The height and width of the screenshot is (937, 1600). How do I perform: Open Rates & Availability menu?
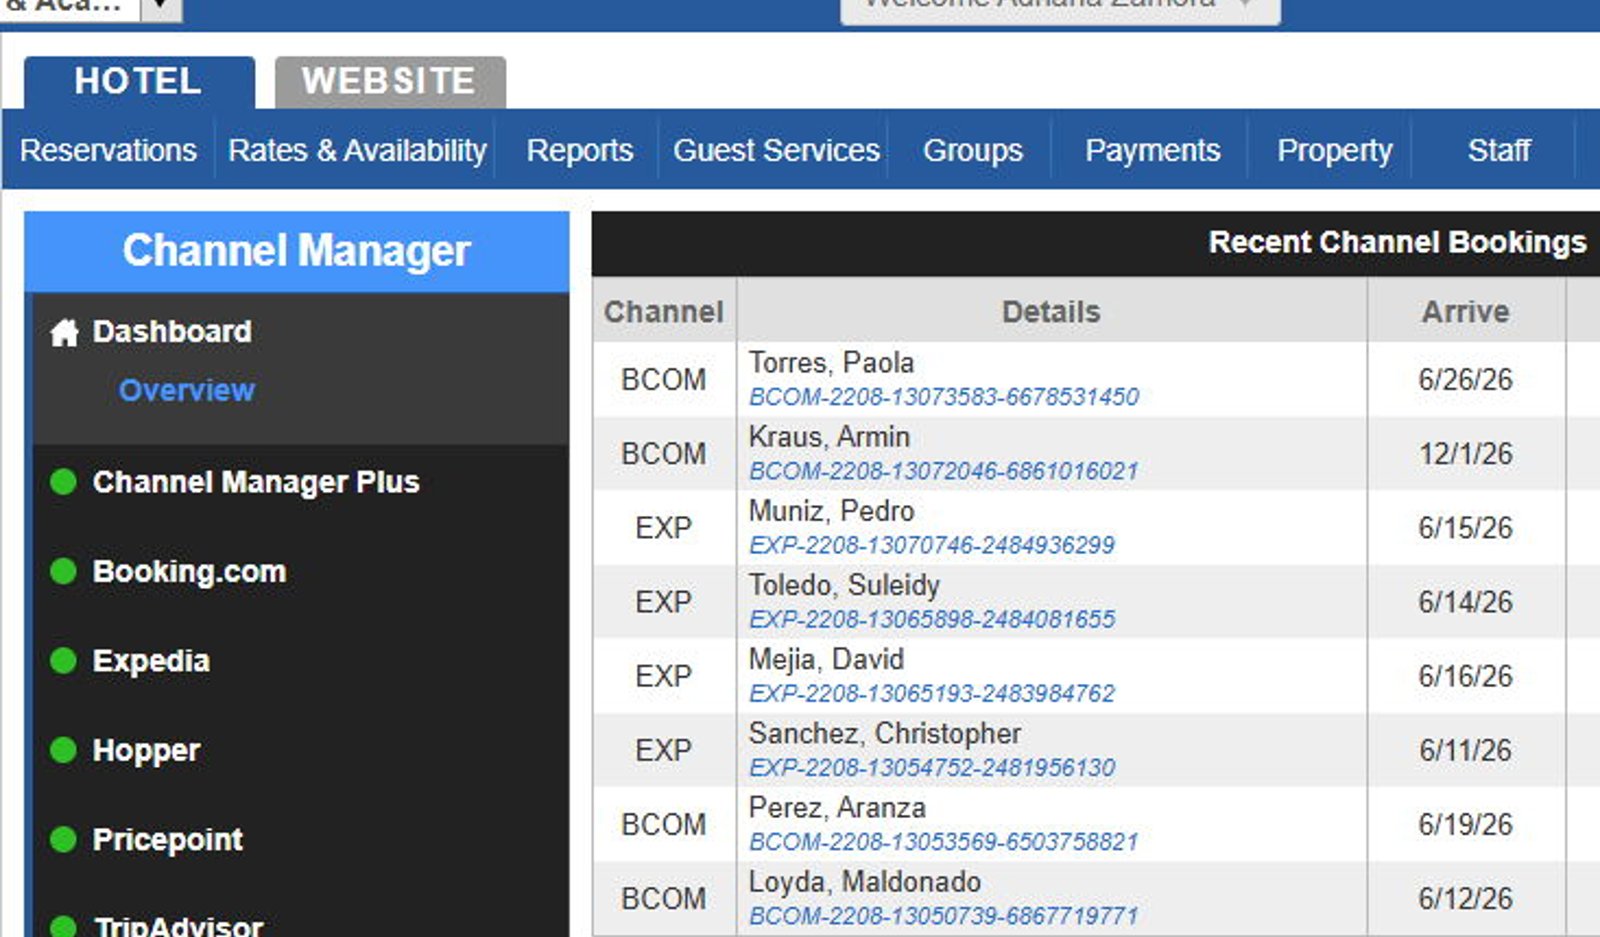tap(357, 150)
